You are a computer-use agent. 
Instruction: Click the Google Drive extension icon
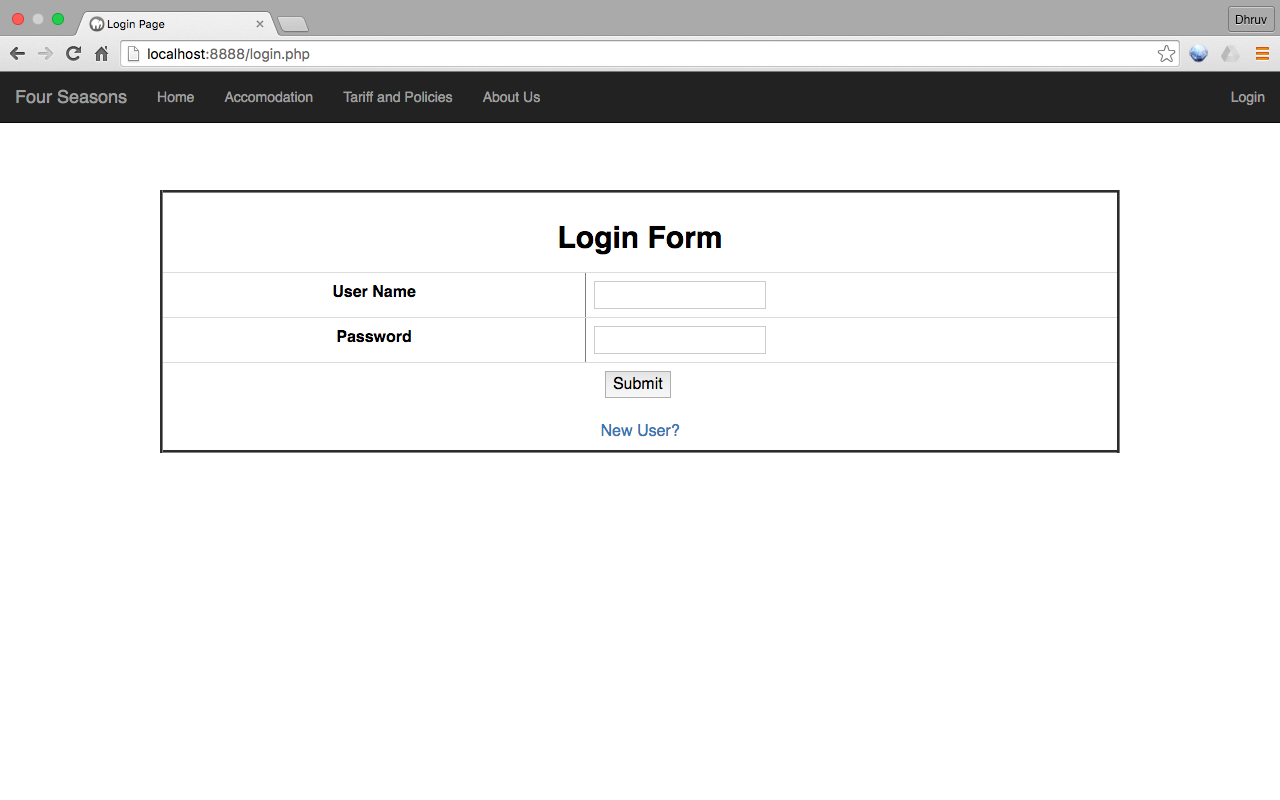click(x=1230, y=54)
